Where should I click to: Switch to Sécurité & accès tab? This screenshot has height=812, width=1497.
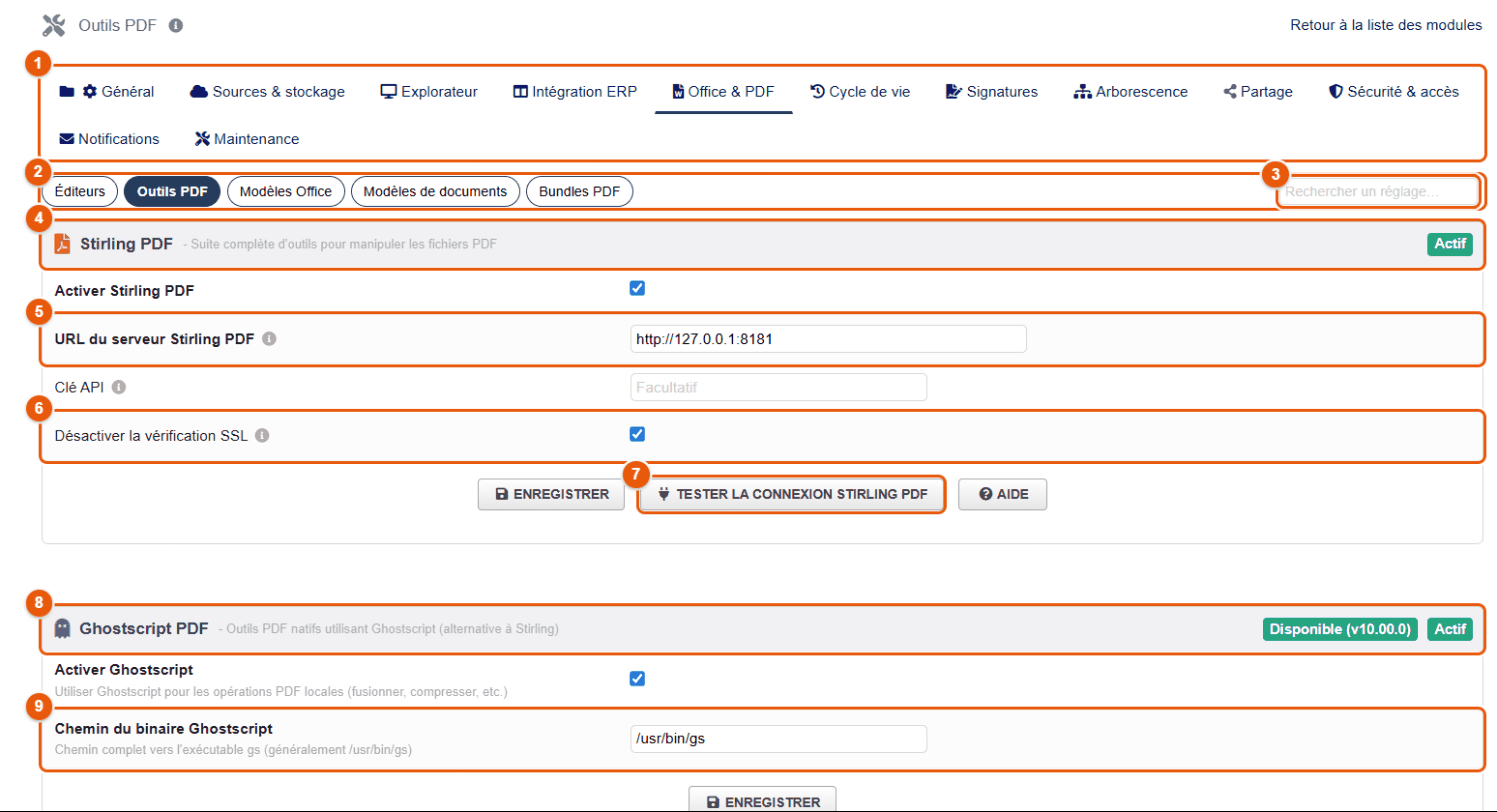coord(1393,92)
